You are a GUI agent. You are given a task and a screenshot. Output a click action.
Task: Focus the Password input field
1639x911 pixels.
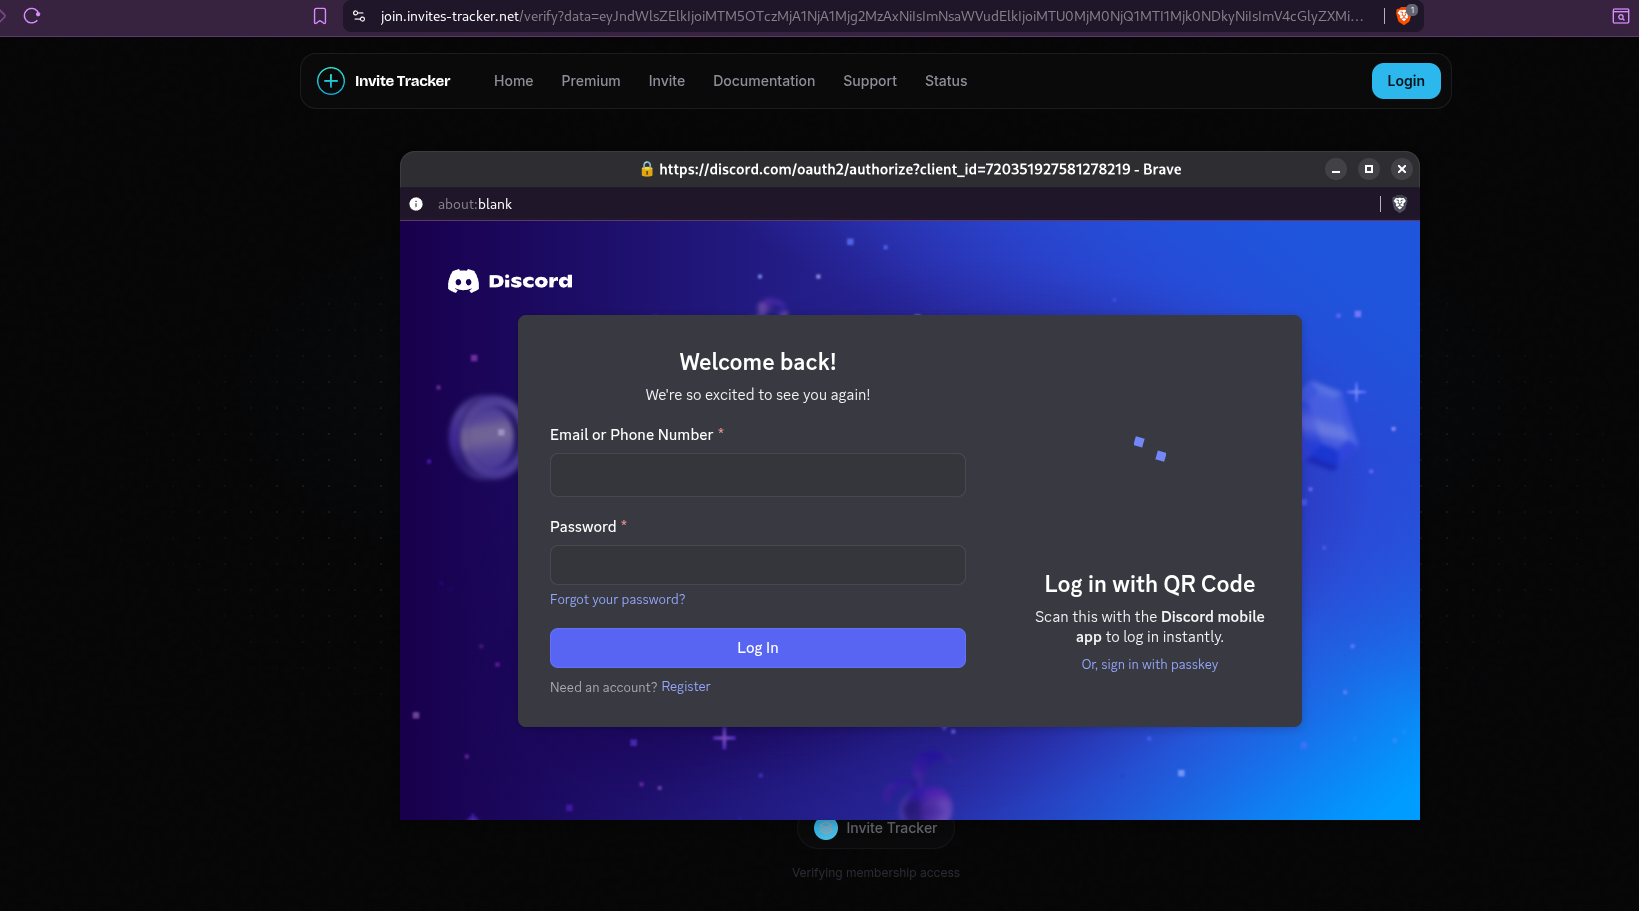tap(758, 565)
